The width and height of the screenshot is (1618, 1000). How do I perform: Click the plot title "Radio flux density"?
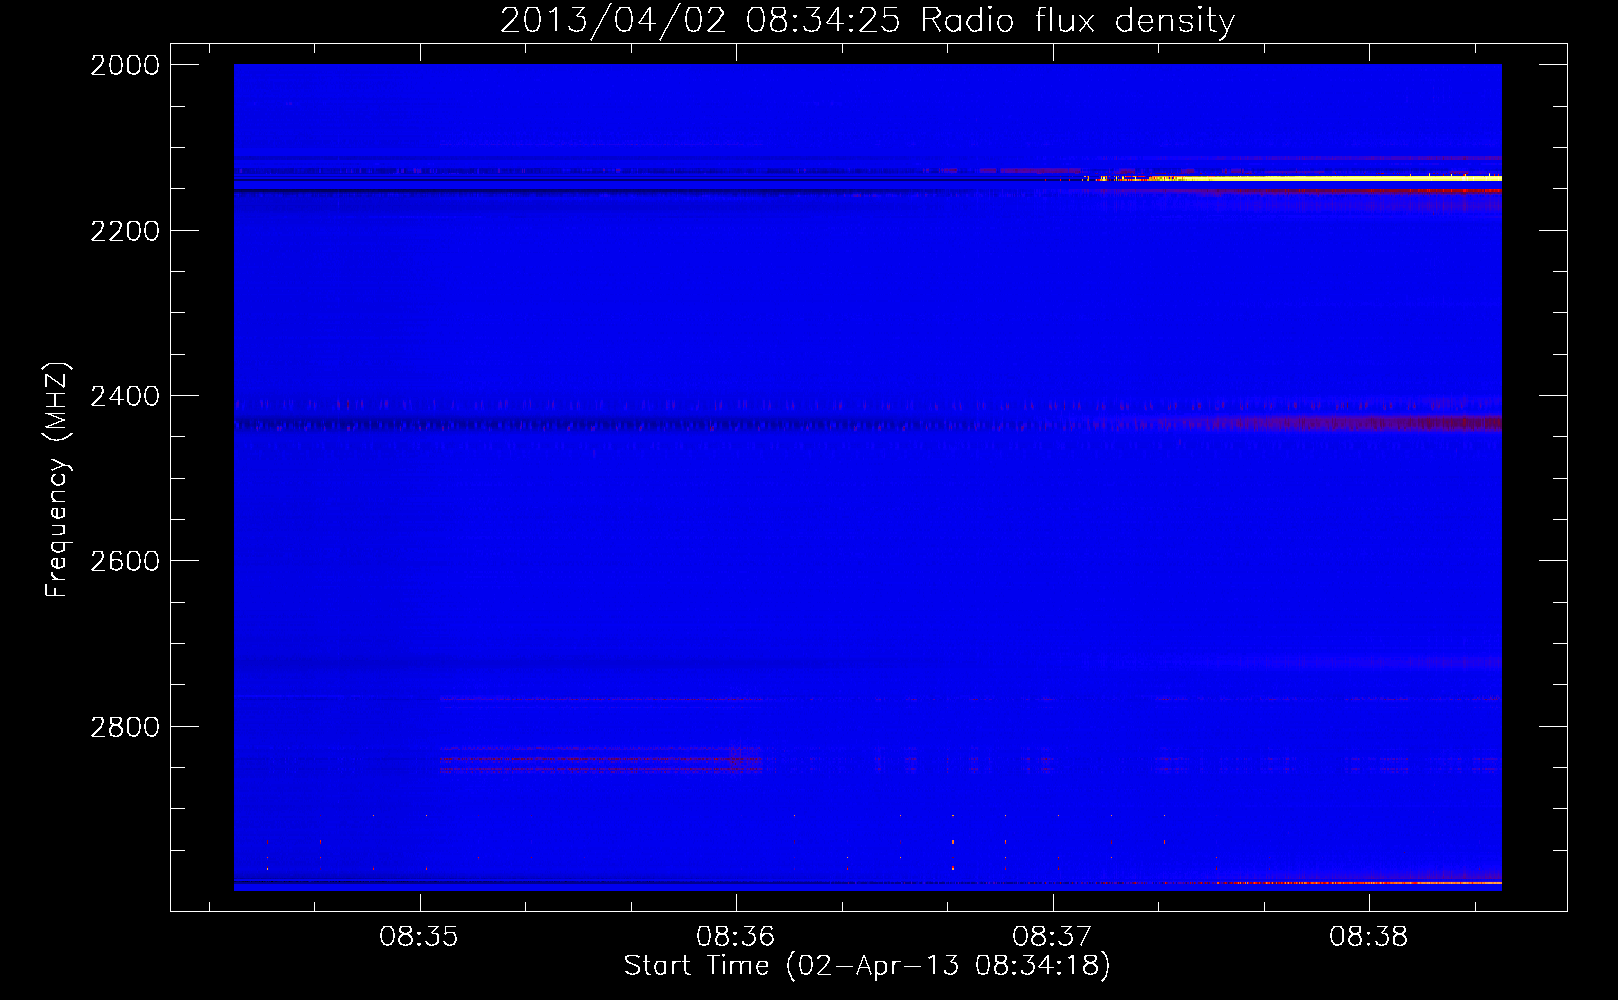(1077, 20)
